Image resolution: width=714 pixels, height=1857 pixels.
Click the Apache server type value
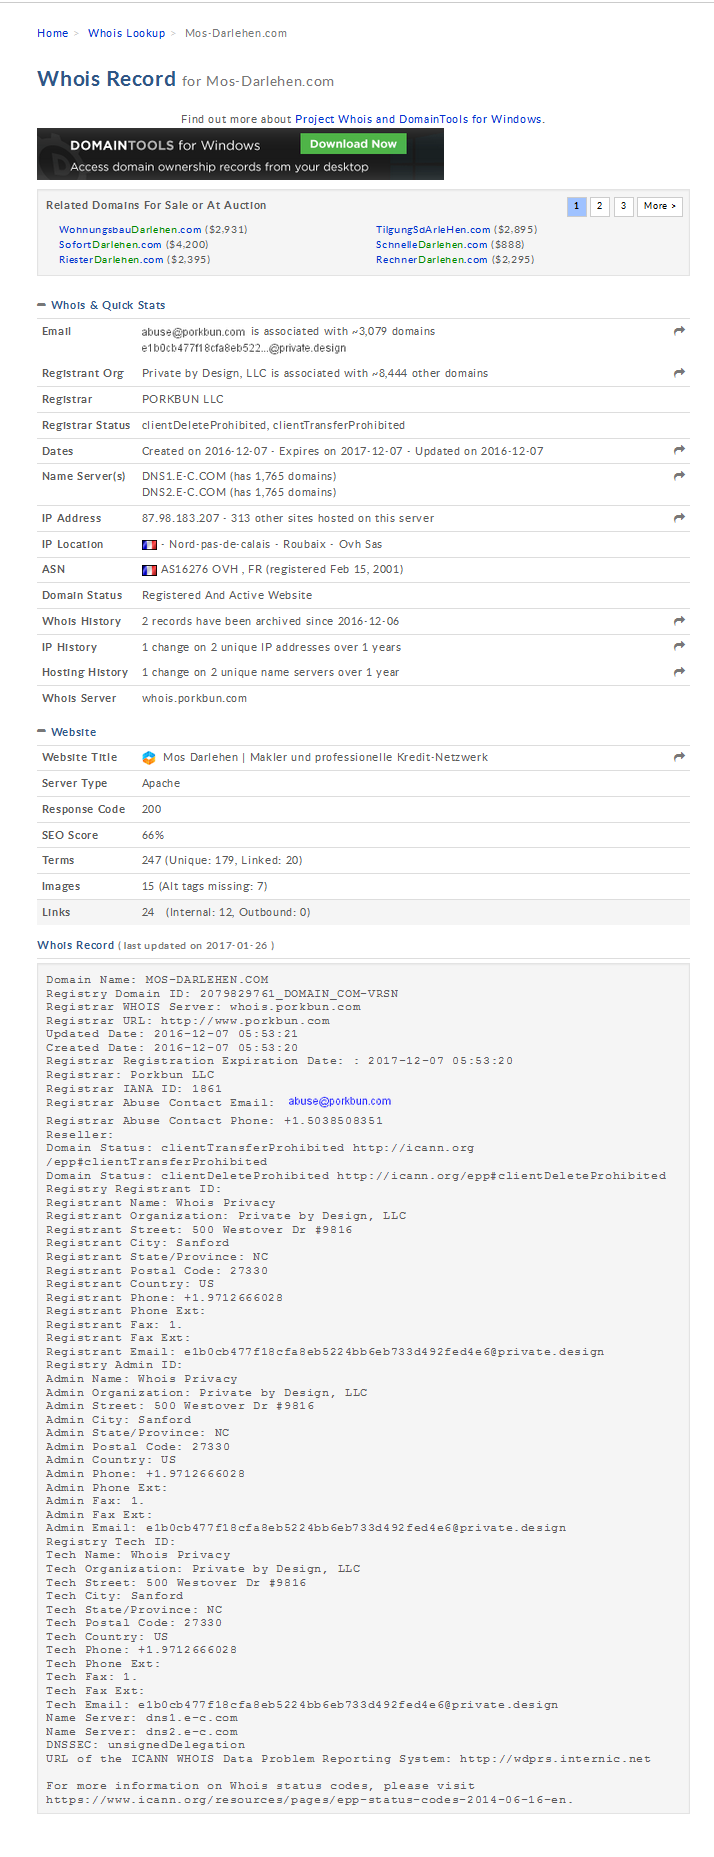(161, 783)
